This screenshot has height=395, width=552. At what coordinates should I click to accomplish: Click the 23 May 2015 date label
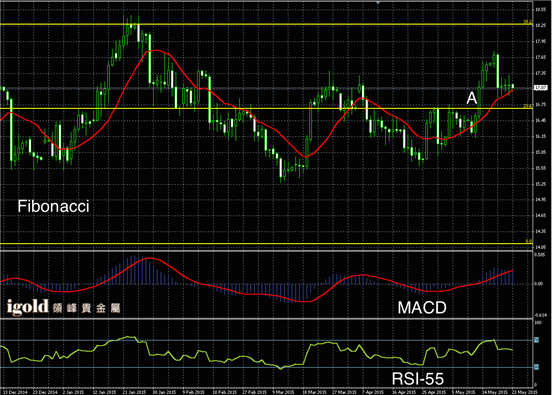point(525,392)
